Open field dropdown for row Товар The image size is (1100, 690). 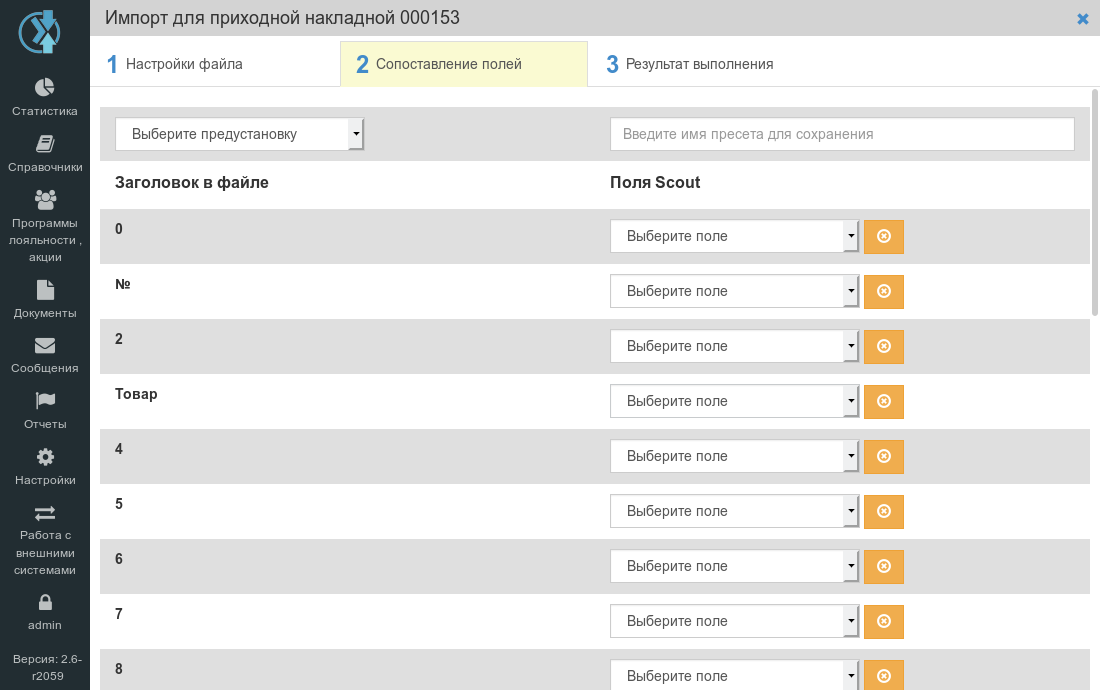[x=734, y=401]
